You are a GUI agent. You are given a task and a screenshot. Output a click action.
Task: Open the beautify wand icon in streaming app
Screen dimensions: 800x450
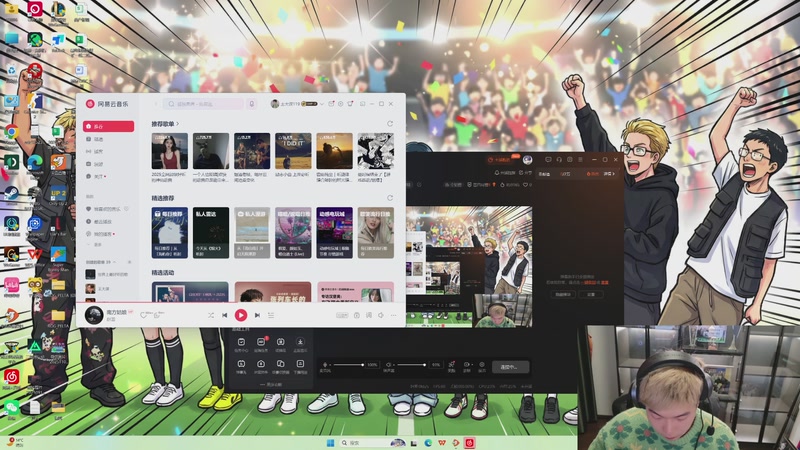[452, 365]
